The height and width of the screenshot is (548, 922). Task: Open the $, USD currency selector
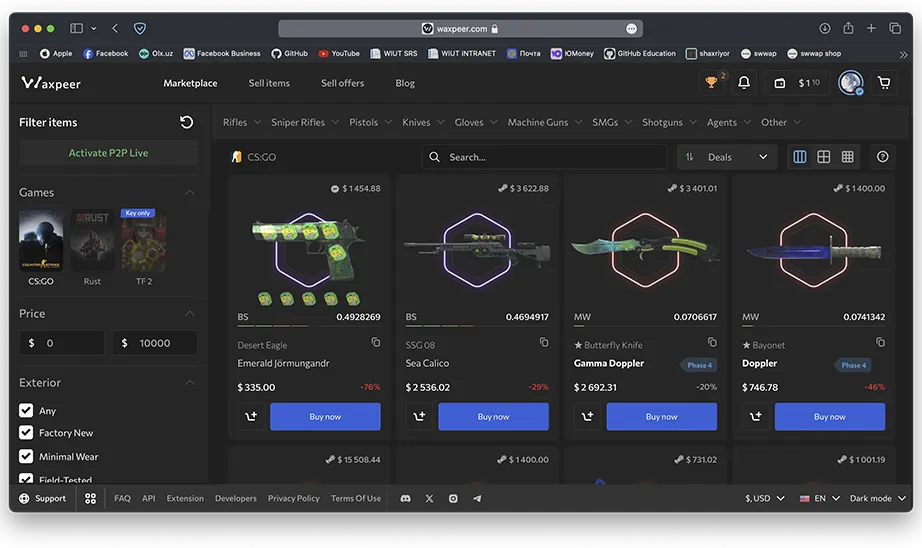[x=764, y=499]
